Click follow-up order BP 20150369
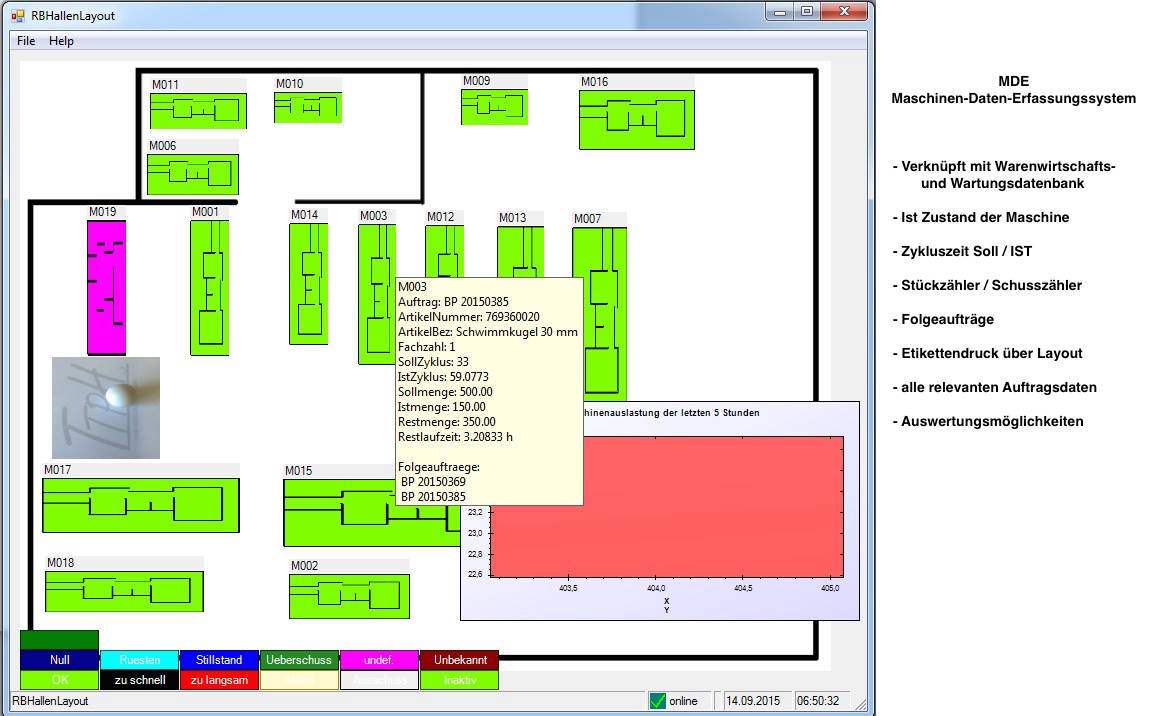Viewport: 1152px width, 716px height. (x=433, y=482)
